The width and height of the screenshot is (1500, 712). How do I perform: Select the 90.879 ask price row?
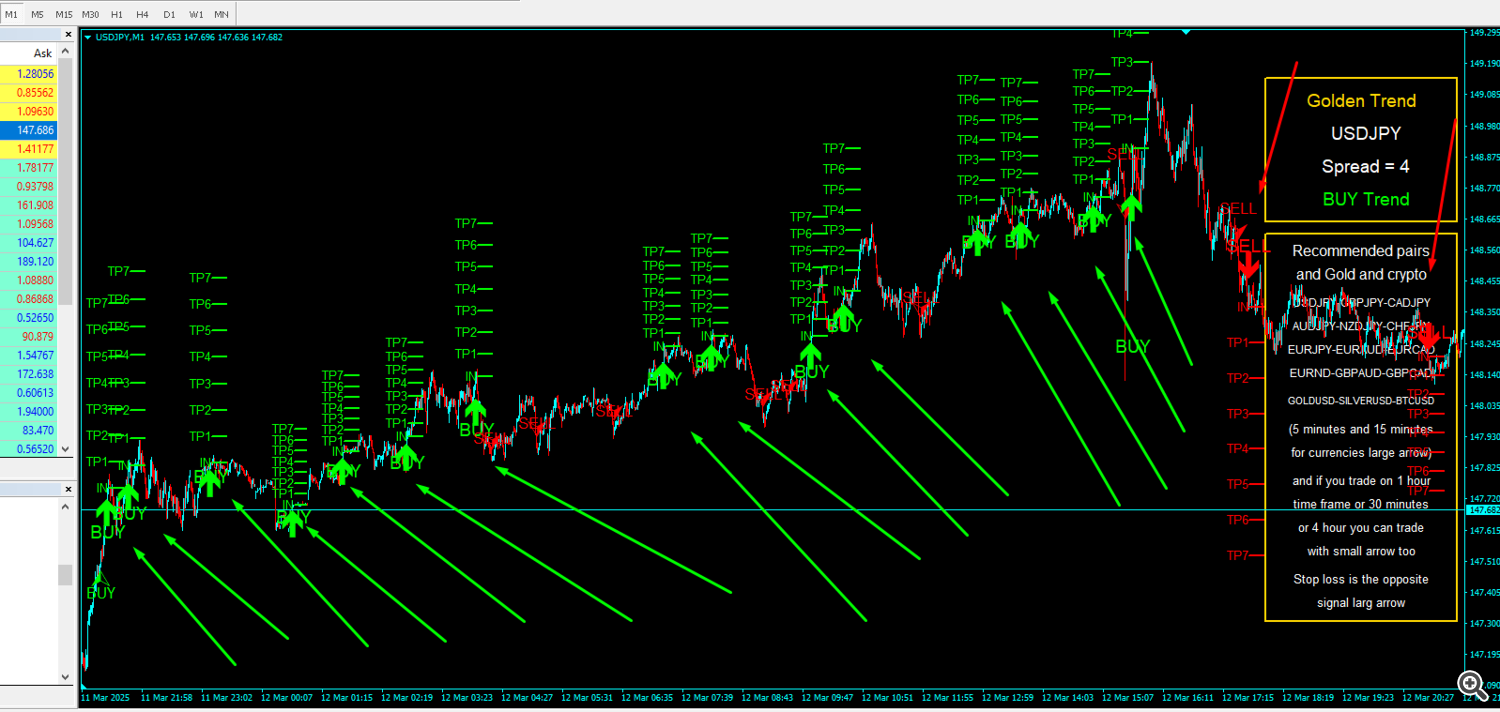[29, 336]
